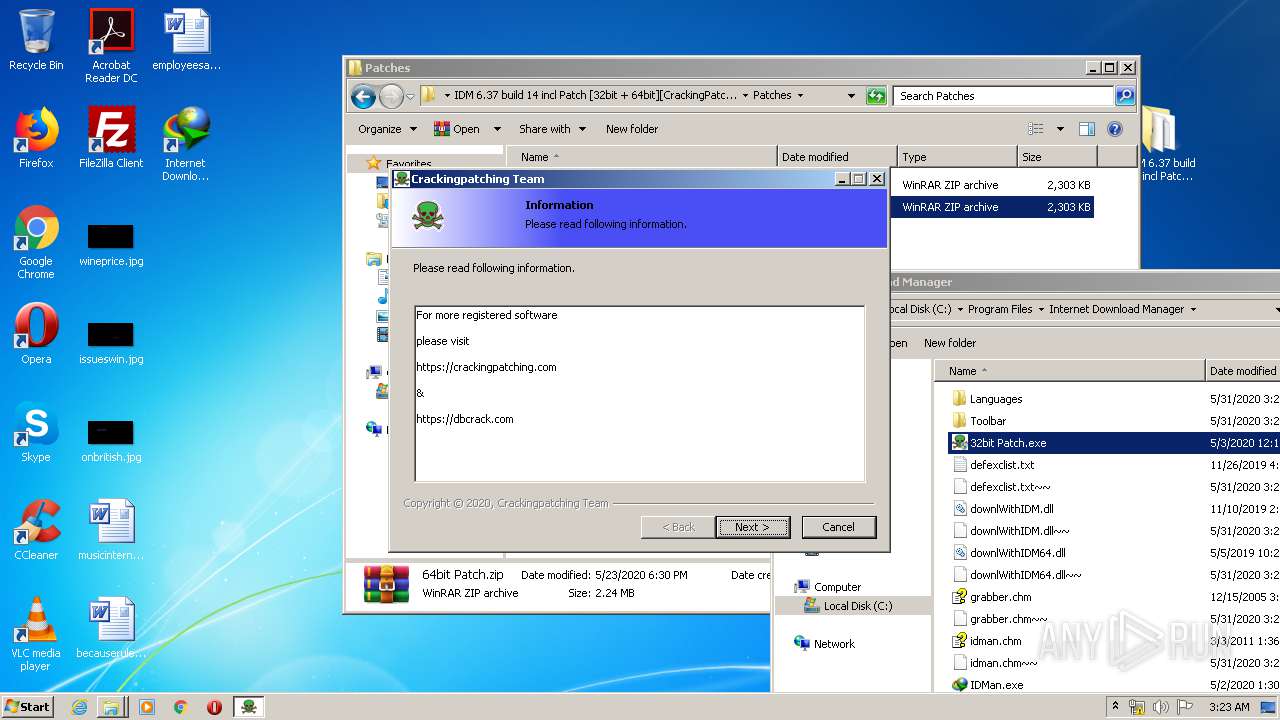Select the VLC media player desktop icon
1280x720 pixels.
(x=36, y=634)
